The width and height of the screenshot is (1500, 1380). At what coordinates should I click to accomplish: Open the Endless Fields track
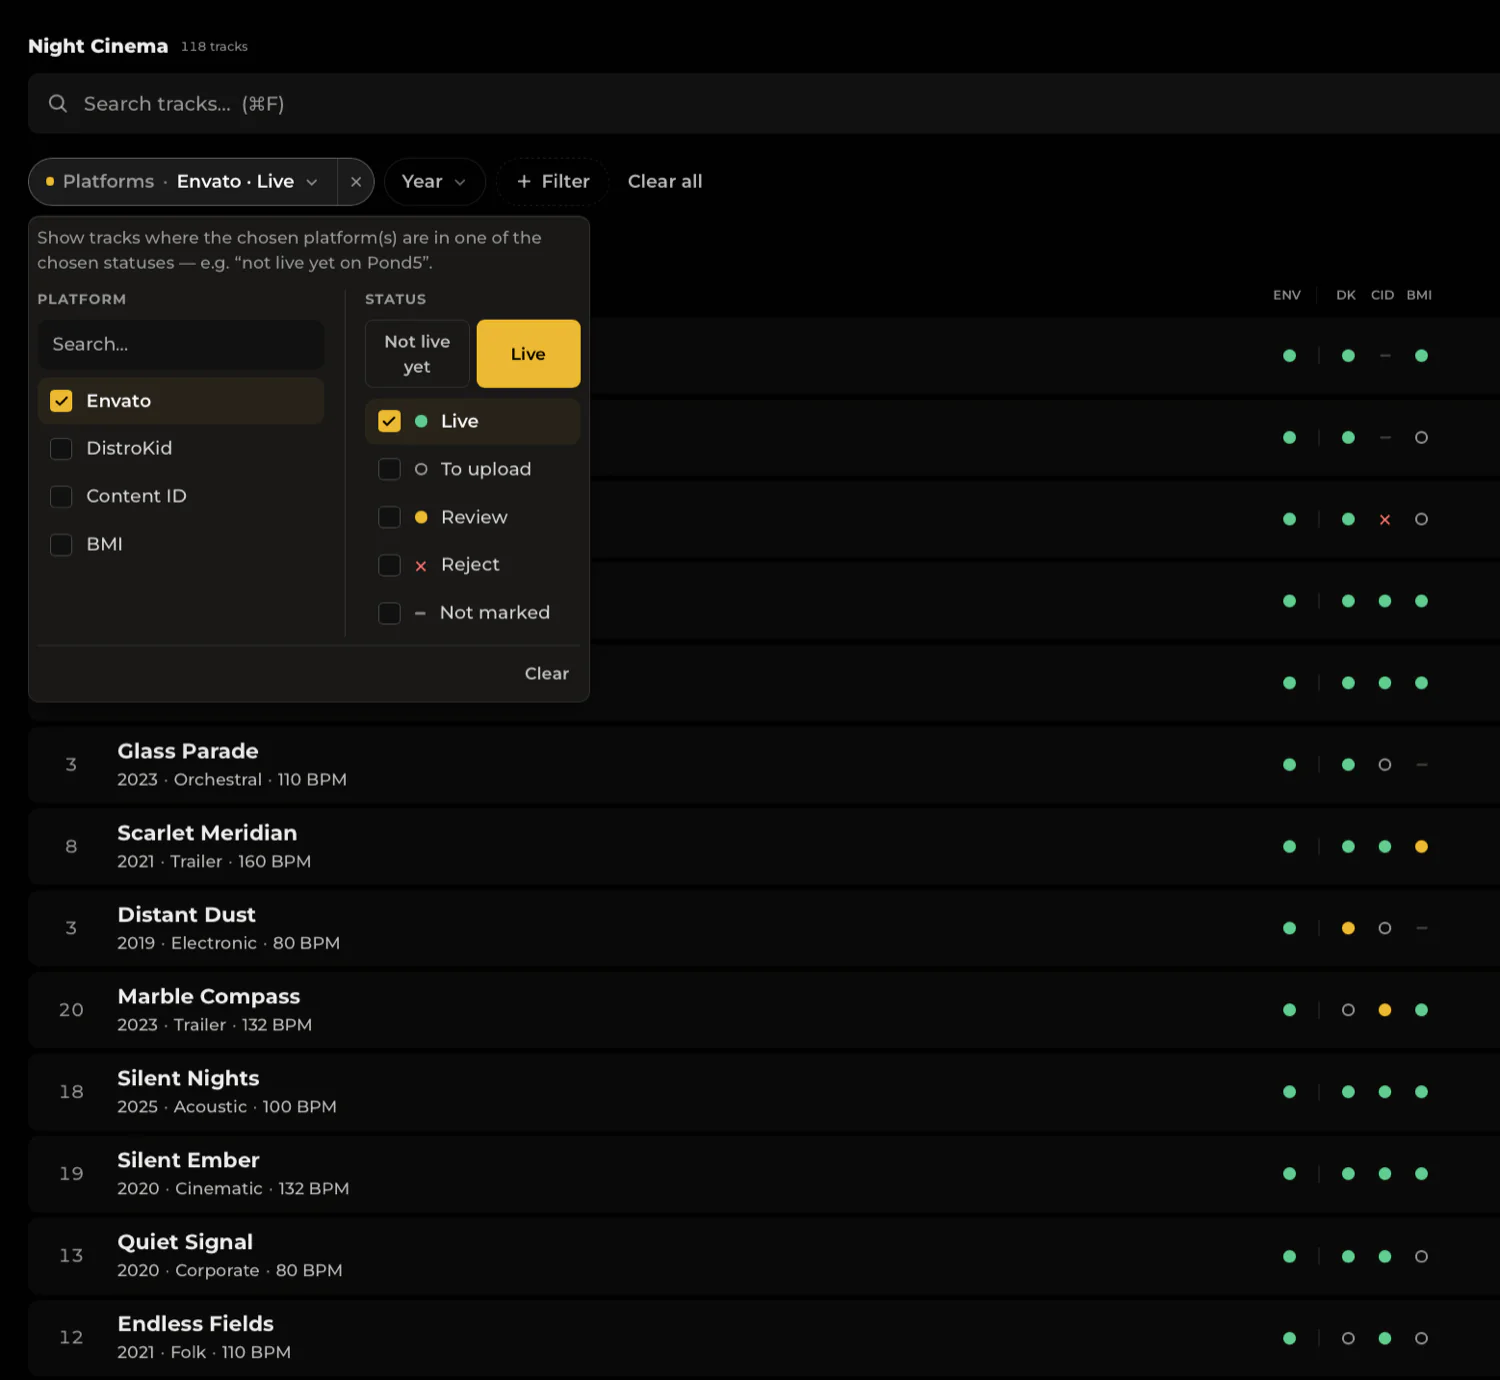pyautogui.click(x=764, y=1338)
